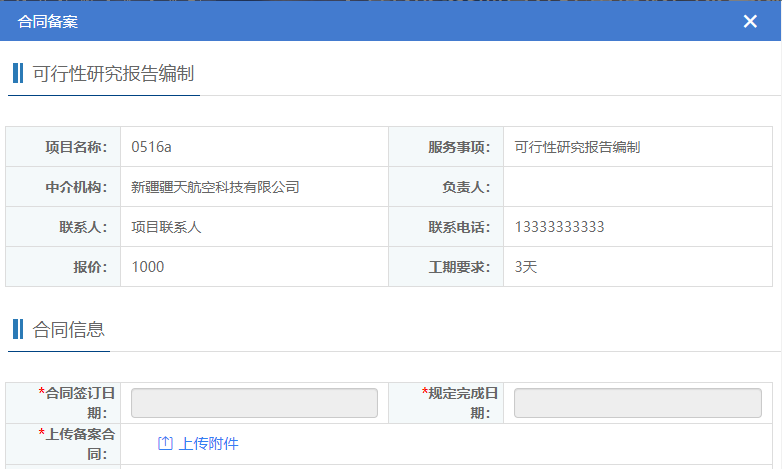The image size is (782, 469).
Task: Click the 工期要求 value 3天
Action: pyautogui.click(x=526, y=267)
